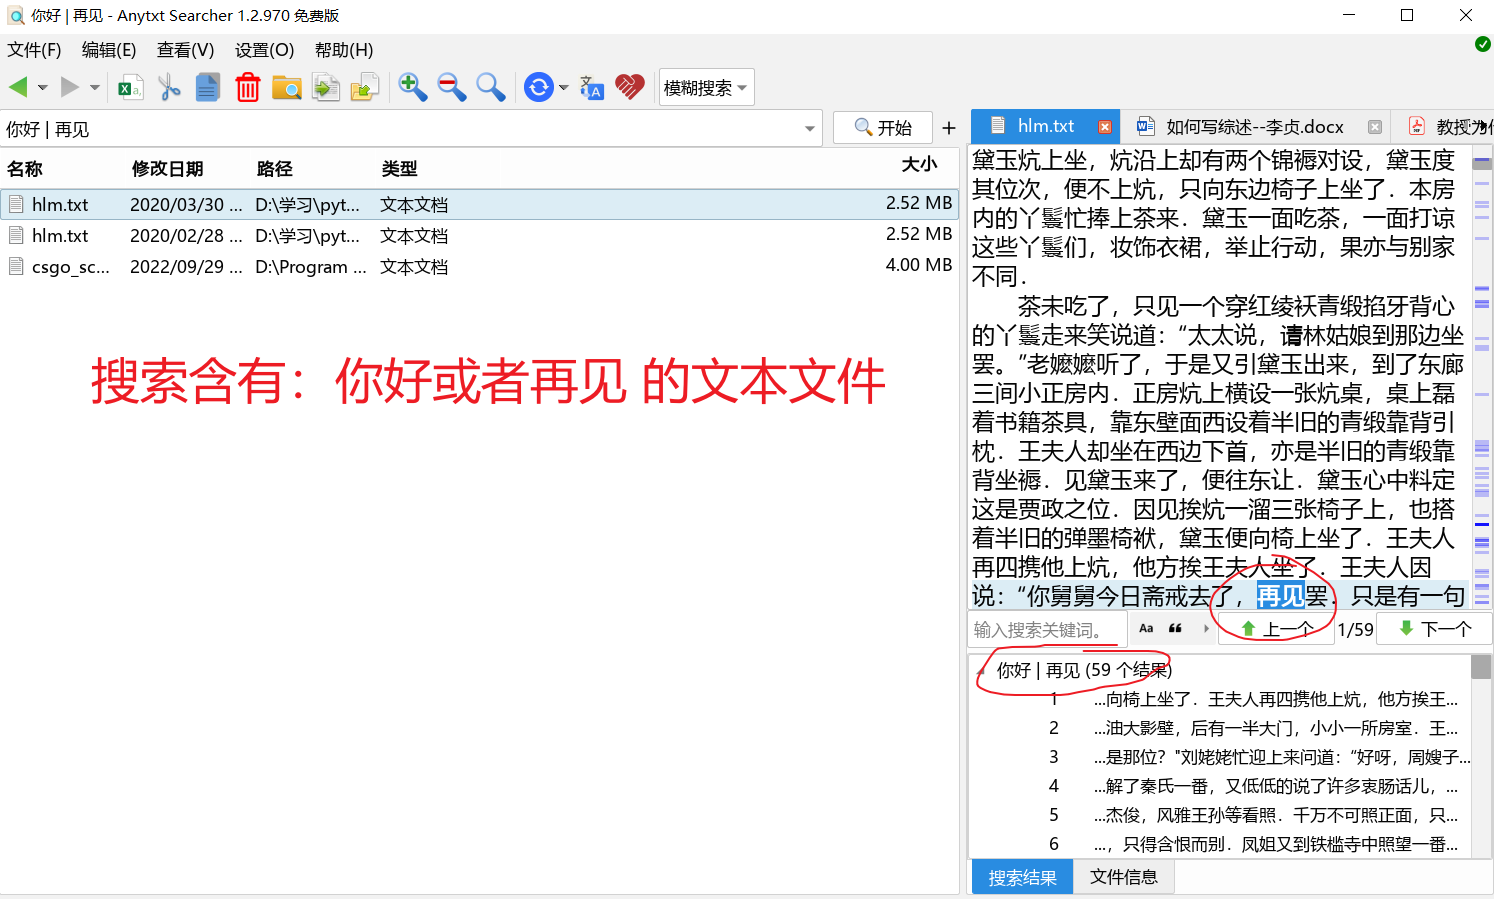Open the Forward history dropdown arrow

pos(95,88)
